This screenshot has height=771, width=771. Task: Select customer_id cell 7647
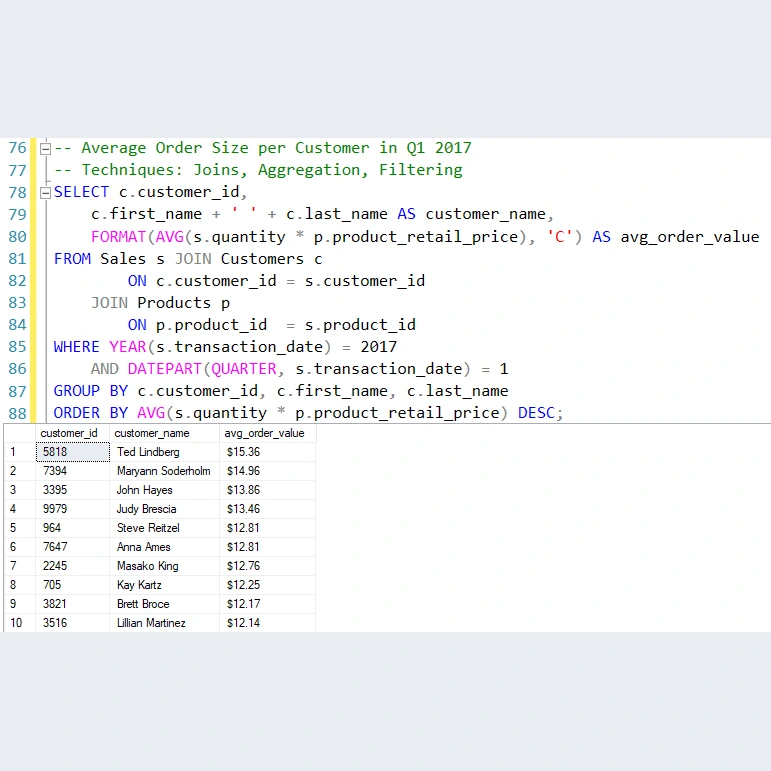[73, 547]
